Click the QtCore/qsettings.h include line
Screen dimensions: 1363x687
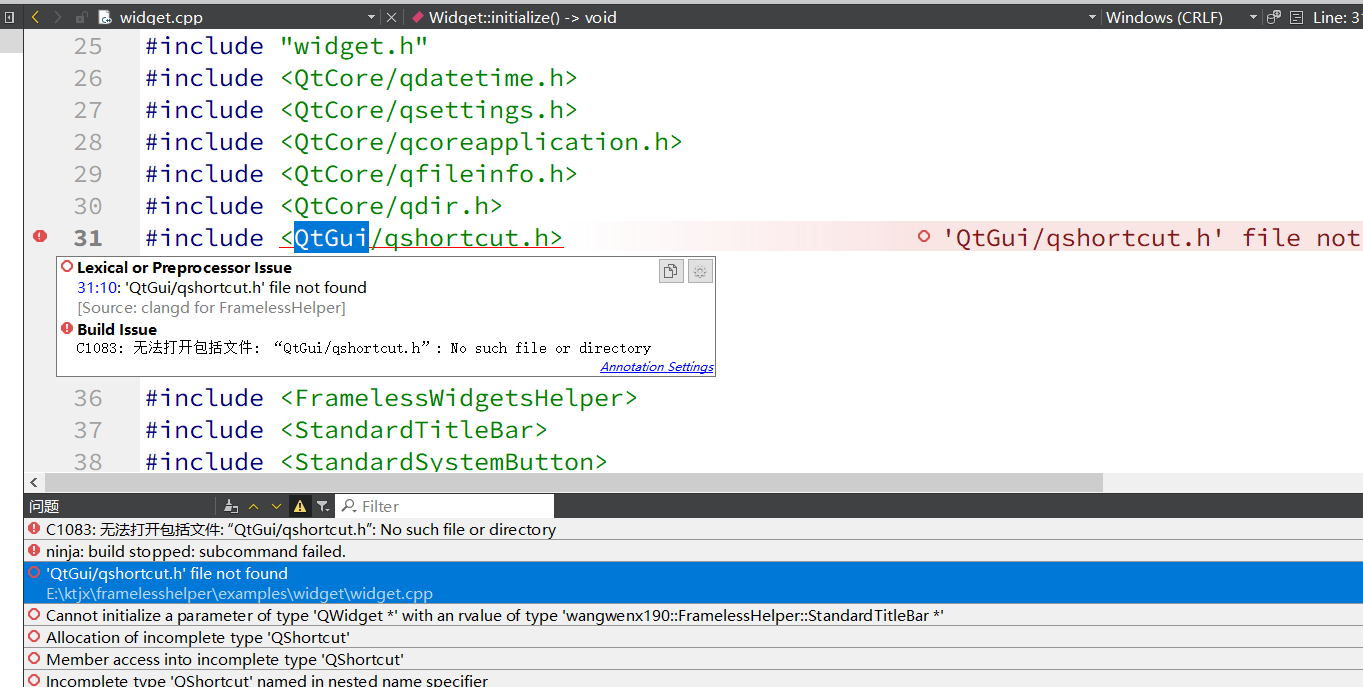tap(361, 110)
